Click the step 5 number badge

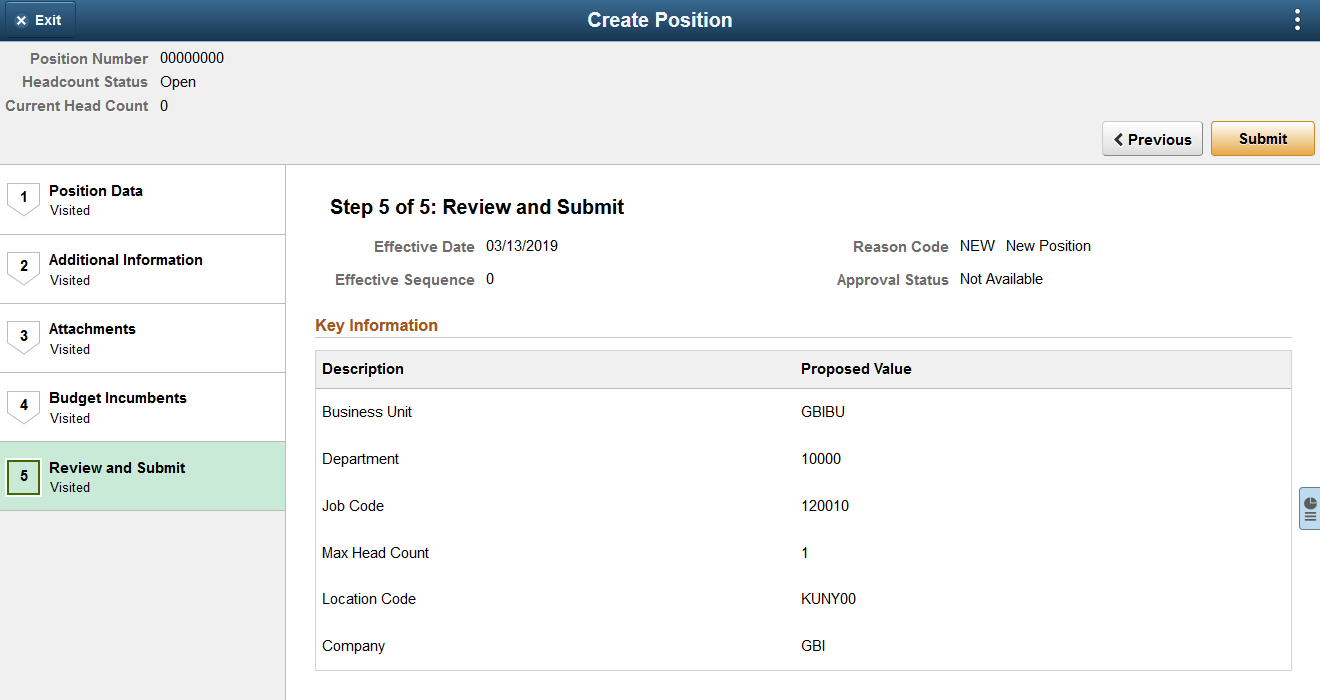[24, 476]
